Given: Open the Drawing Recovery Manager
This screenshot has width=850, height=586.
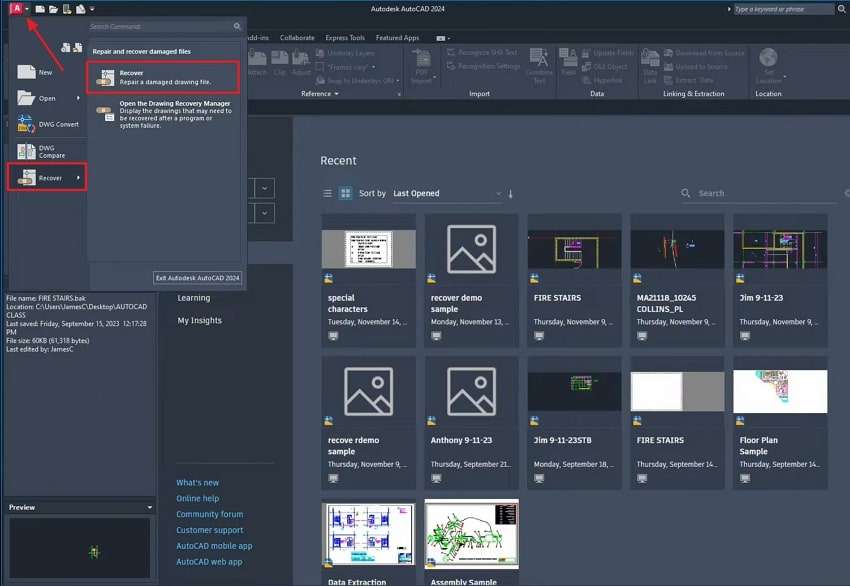Looking at the screenshot, I should (164, 114).
